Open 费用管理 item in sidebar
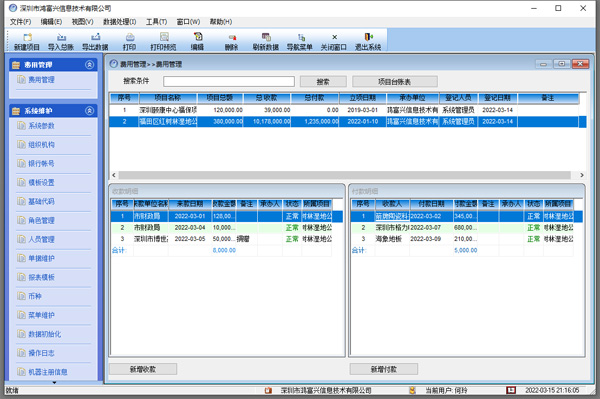The image size is (600, 399). (x=41, y=80)
